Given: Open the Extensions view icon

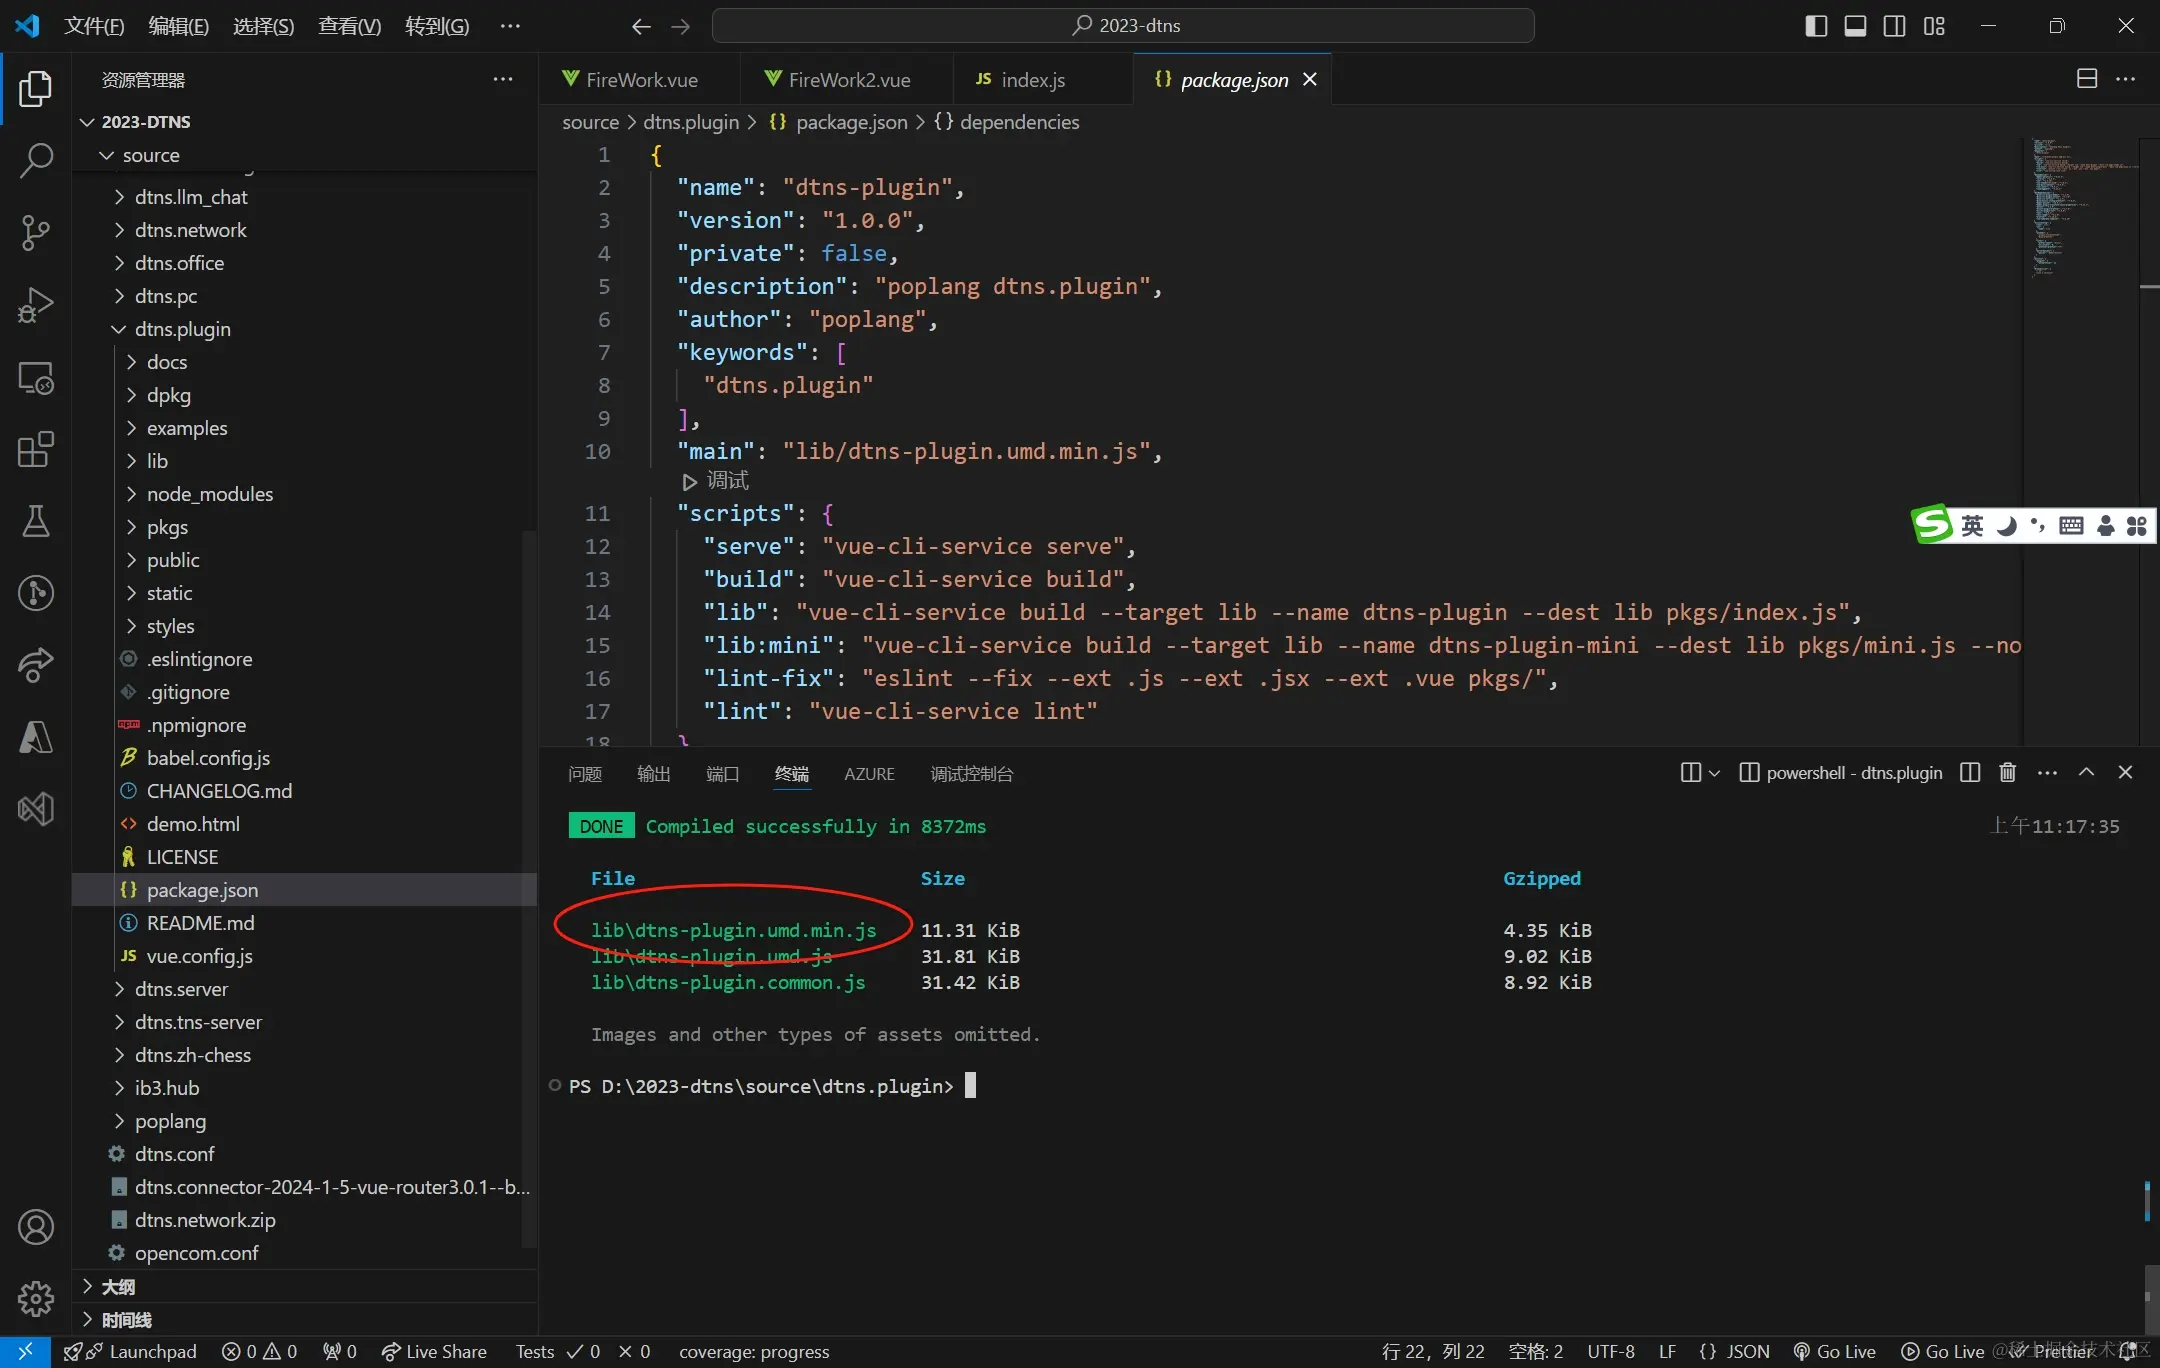Looking at the screenshot, I should point(36,450).
